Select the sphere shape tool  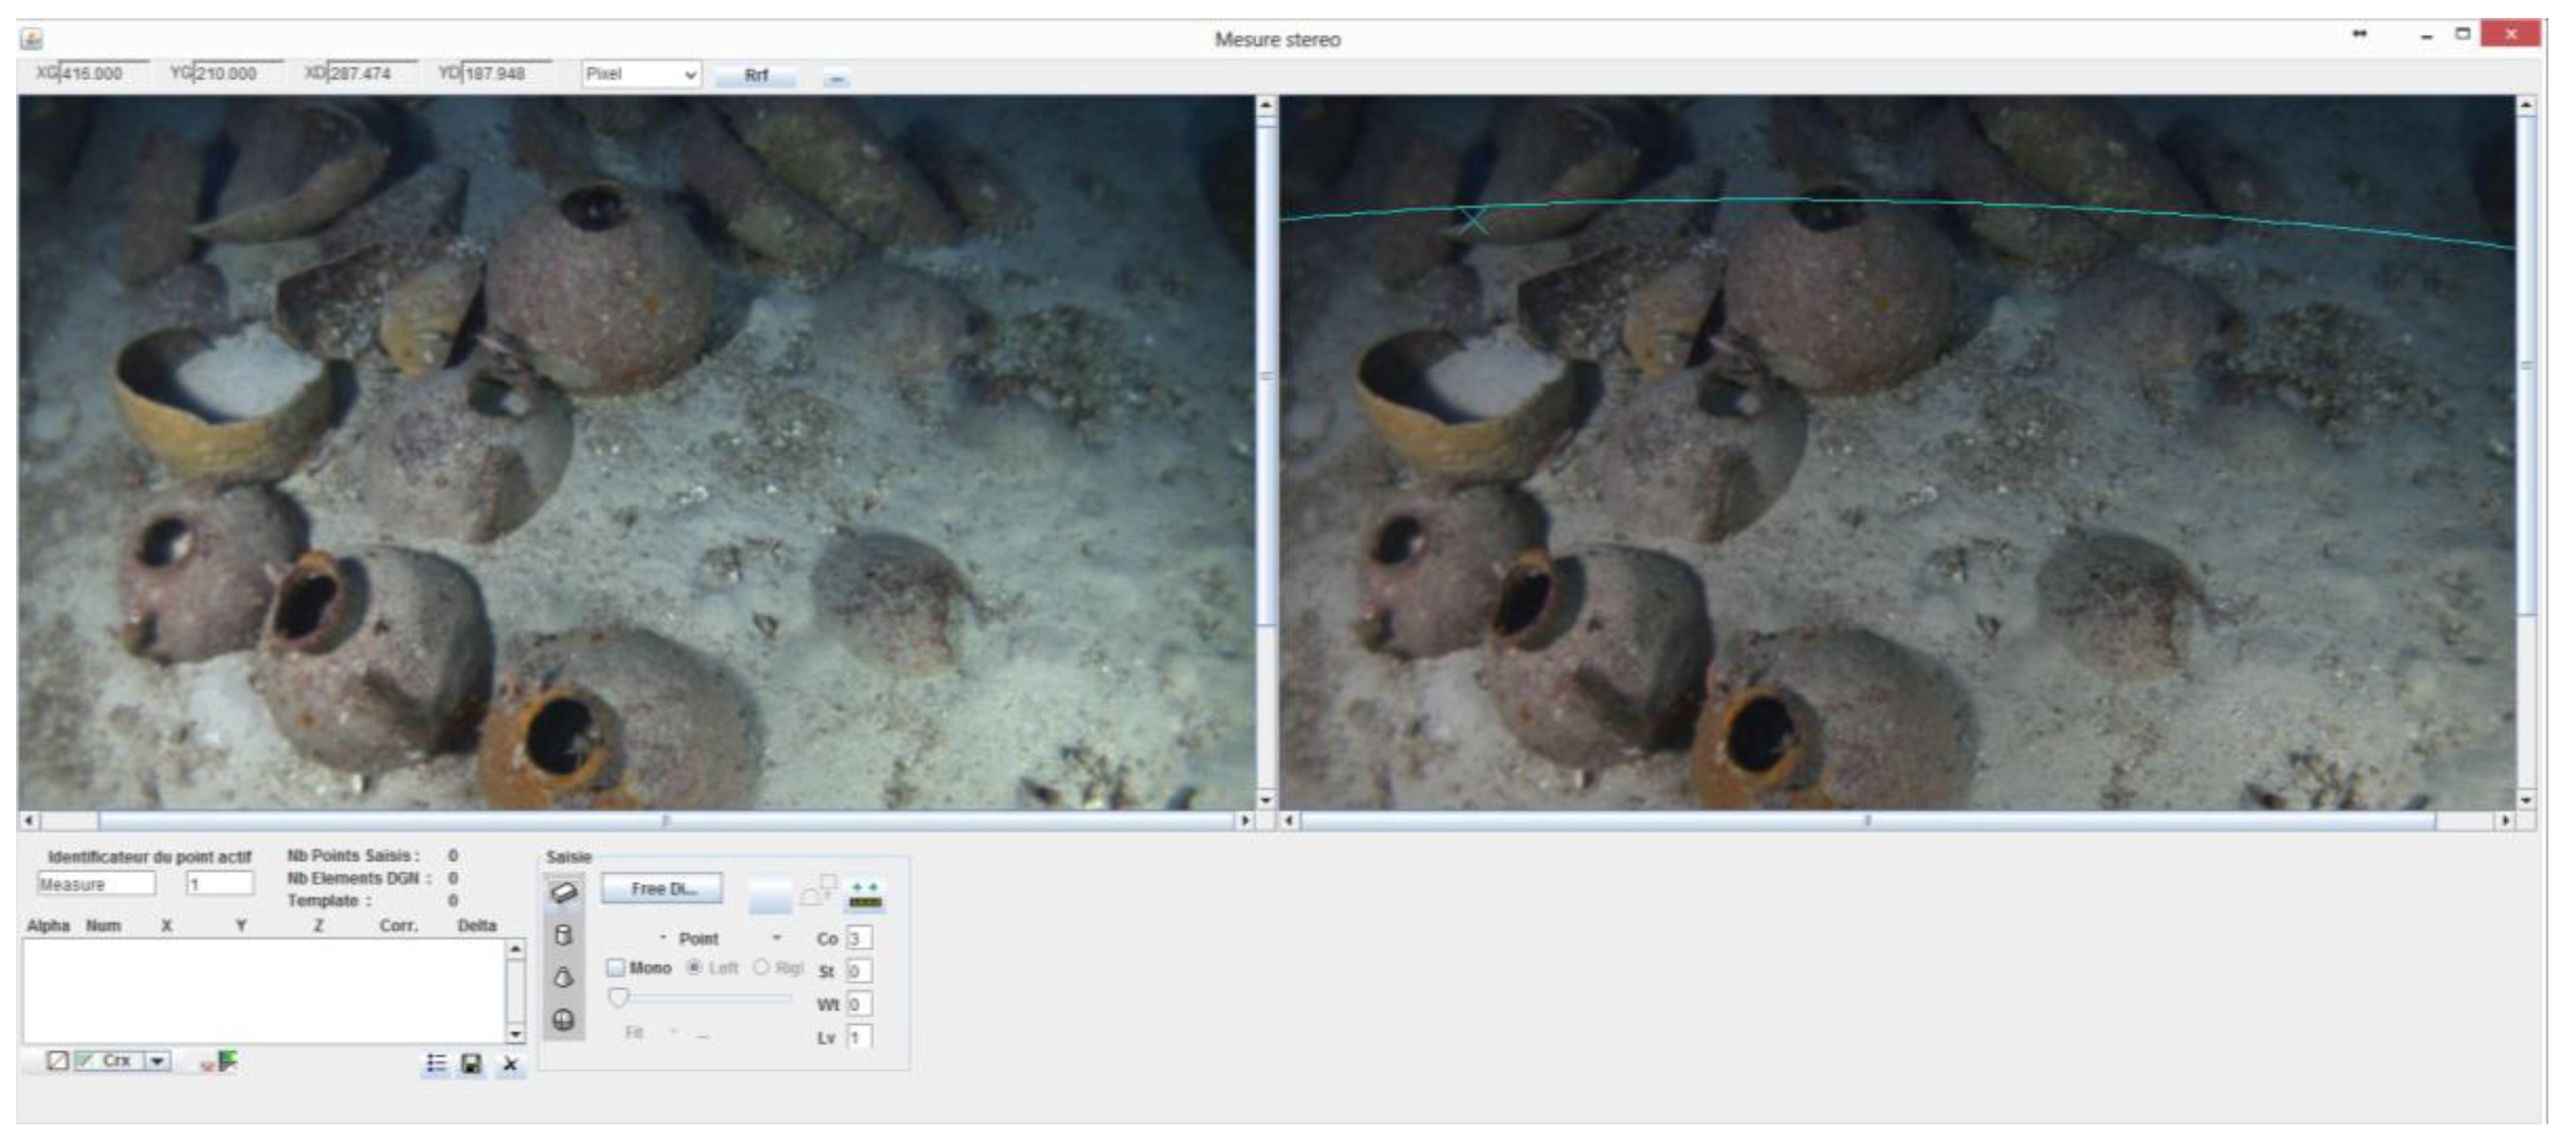pyautogui.click(x=564, y=1020)
